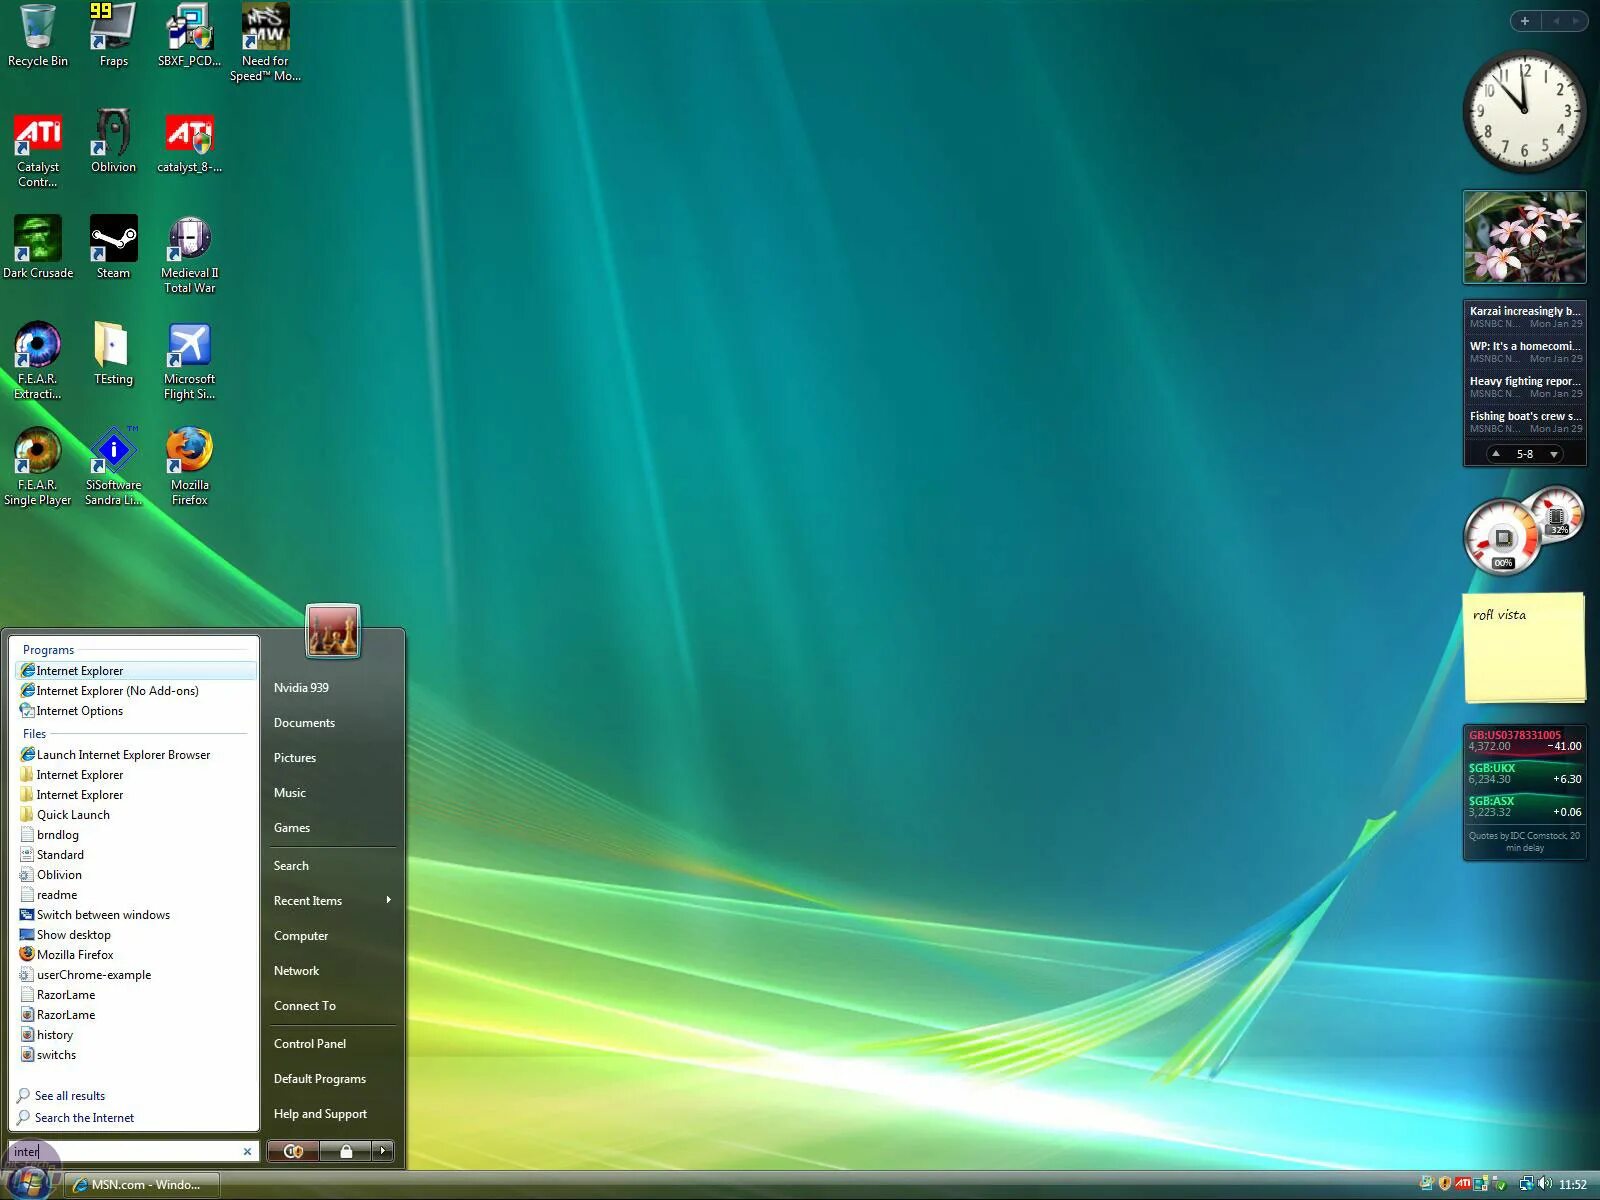Screen dimensions: 1600x1200
Task: Click the ATI icon in system tray
Action: click(x=1463, y=1184)
